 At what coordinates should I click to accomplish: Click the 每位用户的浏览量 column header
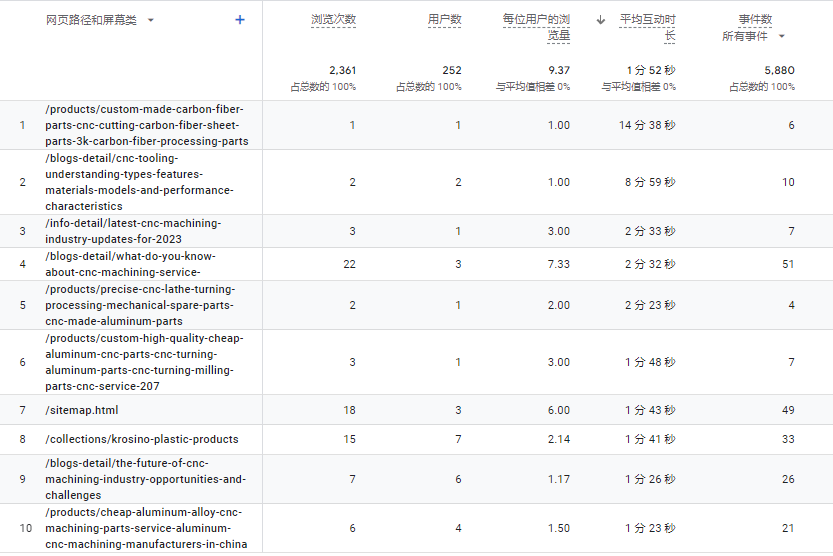(537, 28)
